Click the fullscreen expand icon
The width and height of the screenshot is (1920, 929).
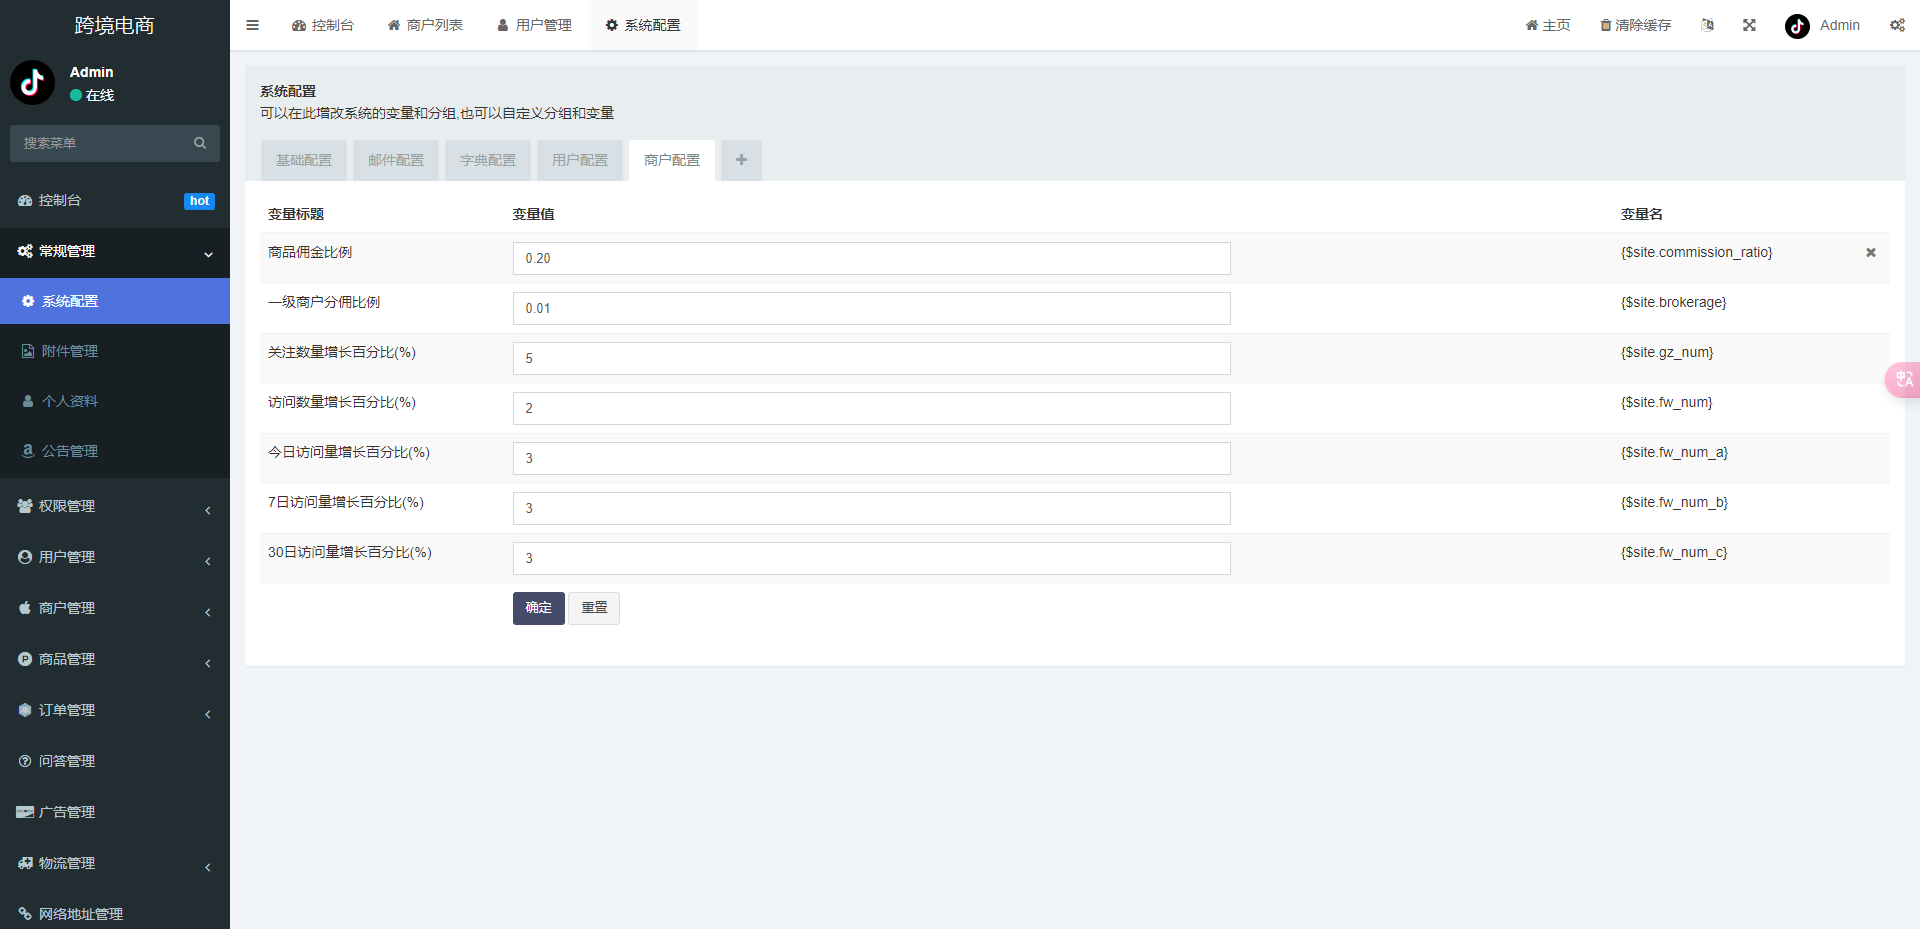click(x=1749, y=25)
